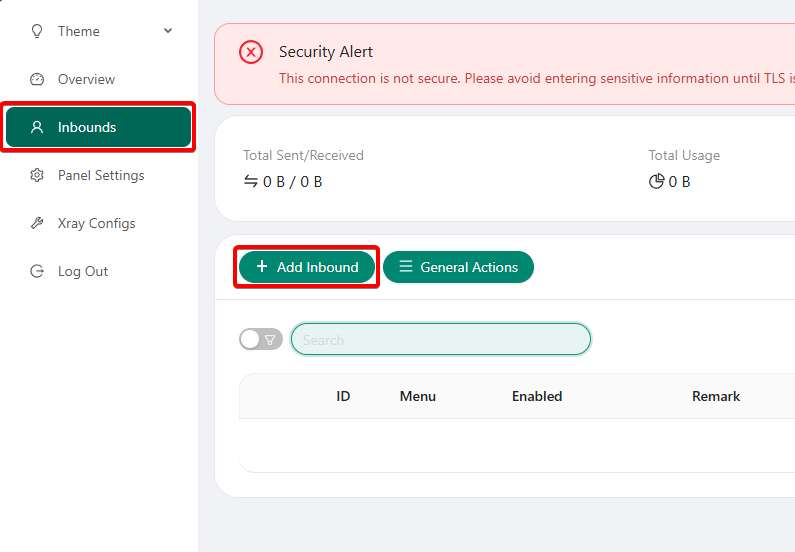Screen dimensions: 795x552
Task: Click the ID column header
Action: (x=343, y=396)
